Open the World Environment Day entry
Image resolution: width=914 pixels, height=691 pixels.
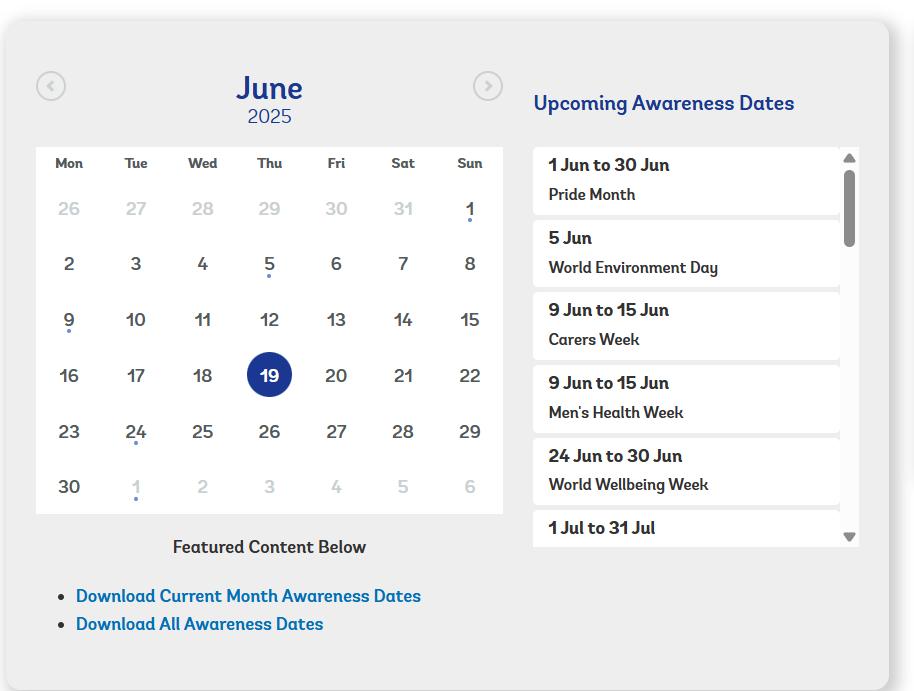coord(686,253)
